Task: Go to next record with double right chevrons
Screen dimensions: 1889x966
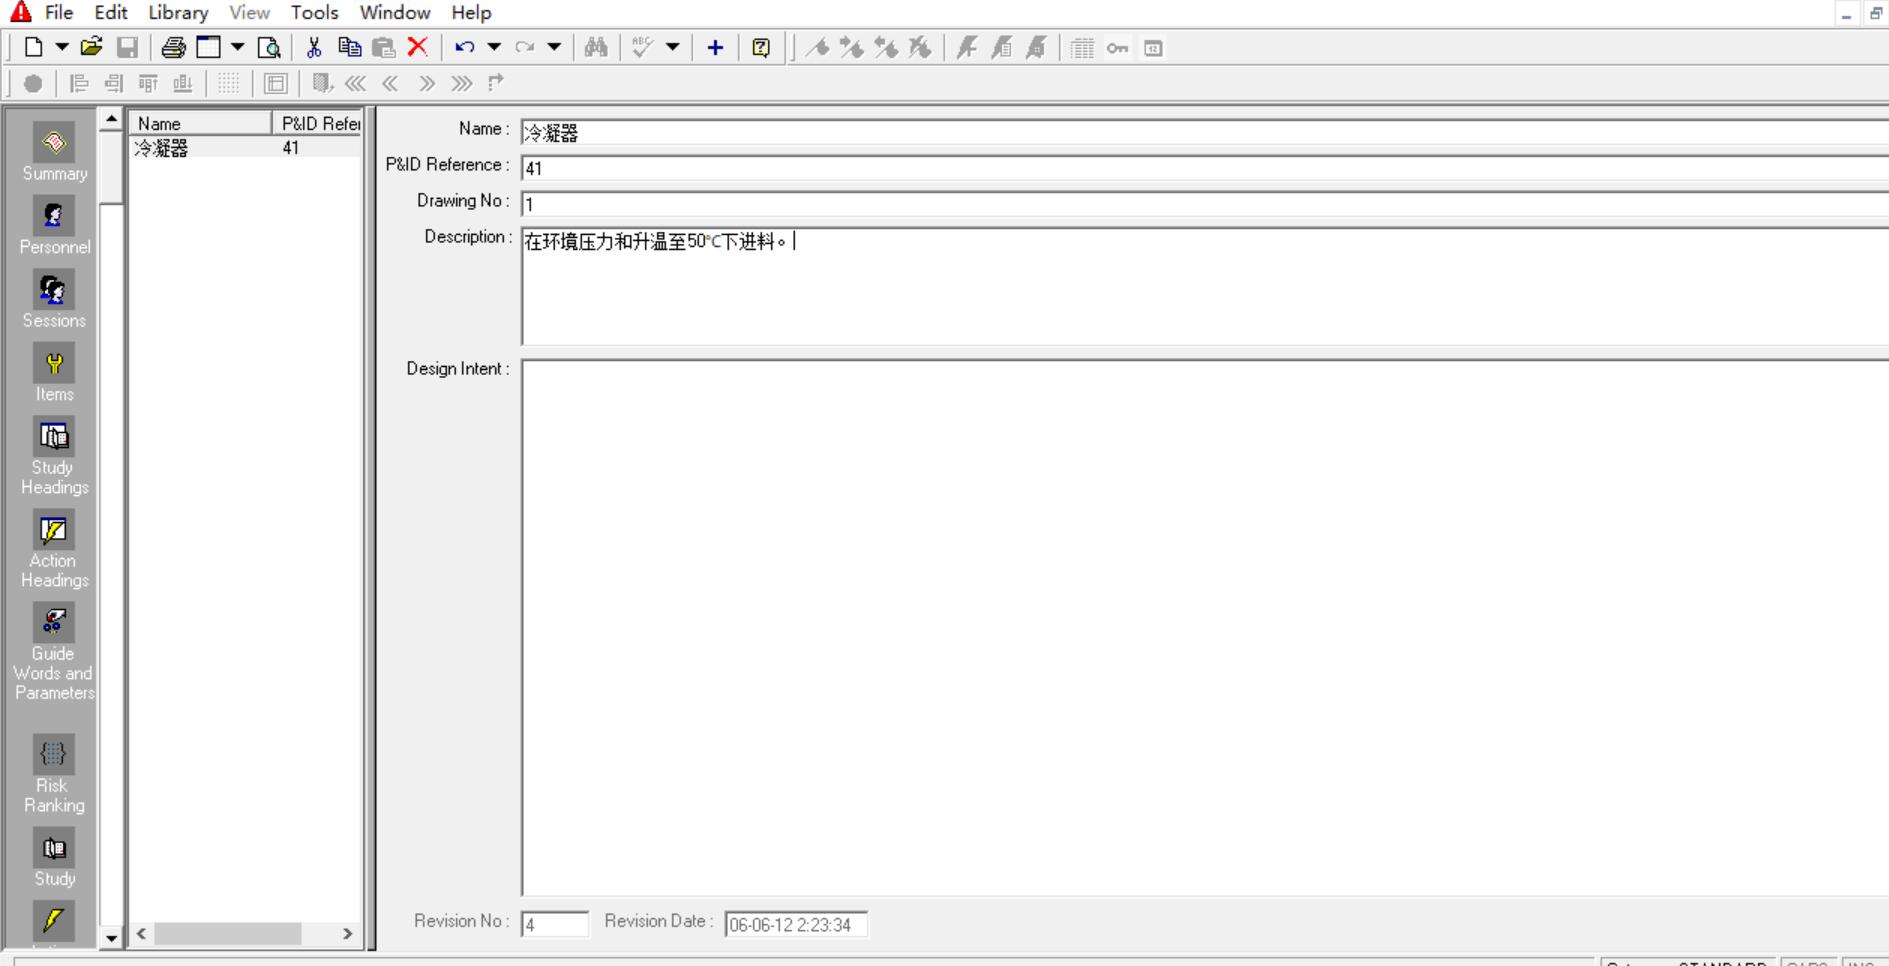Action: [427, 83]
